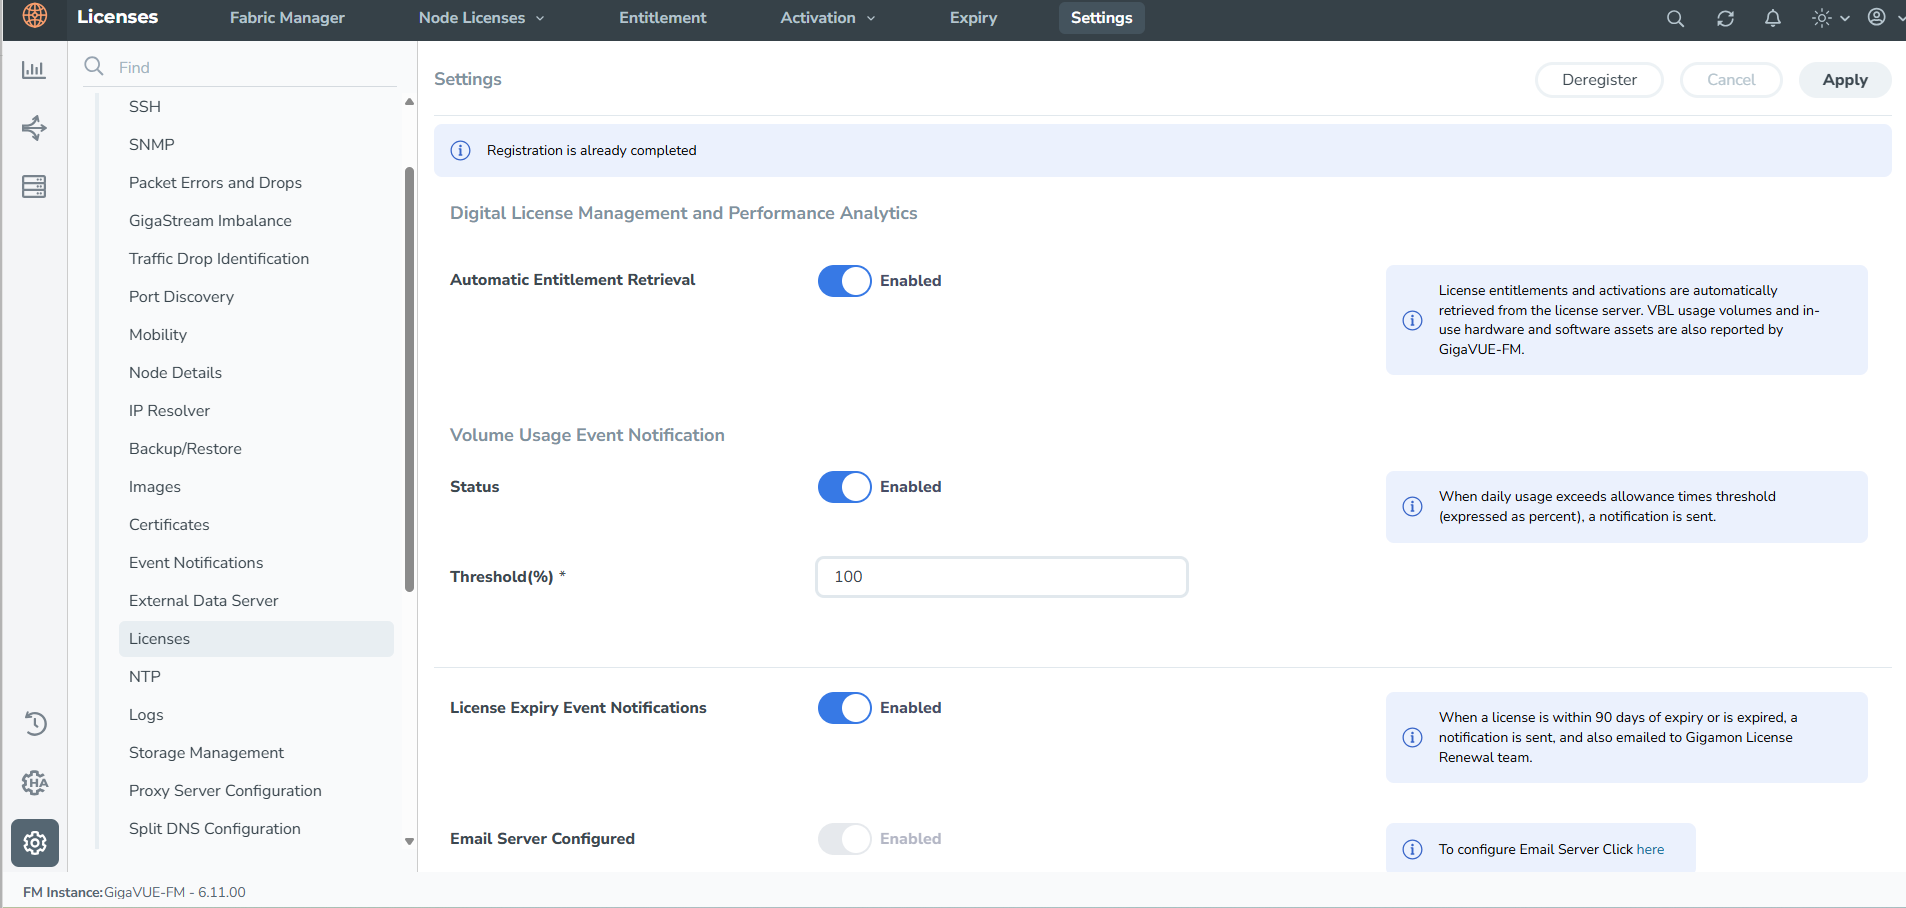Select the Settings tab
Viewport: 1906px width, 908px height.
tap(1101, 18)
